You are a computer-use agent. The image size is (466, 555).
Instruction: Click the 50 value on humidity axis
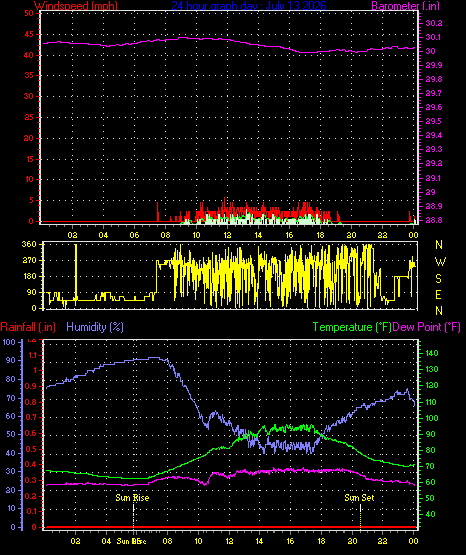pos(11,435)
